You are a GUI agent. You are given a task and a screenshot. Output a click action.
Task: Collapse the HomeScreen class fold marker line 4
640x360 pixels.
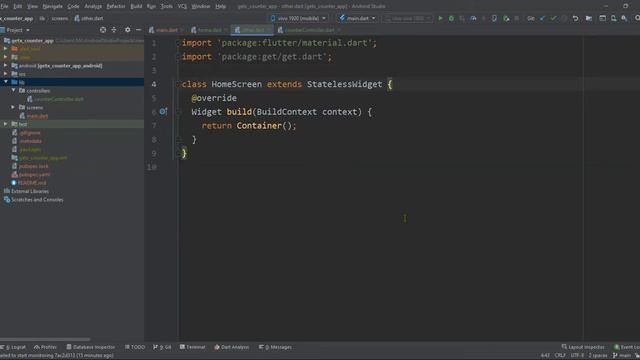178,84
